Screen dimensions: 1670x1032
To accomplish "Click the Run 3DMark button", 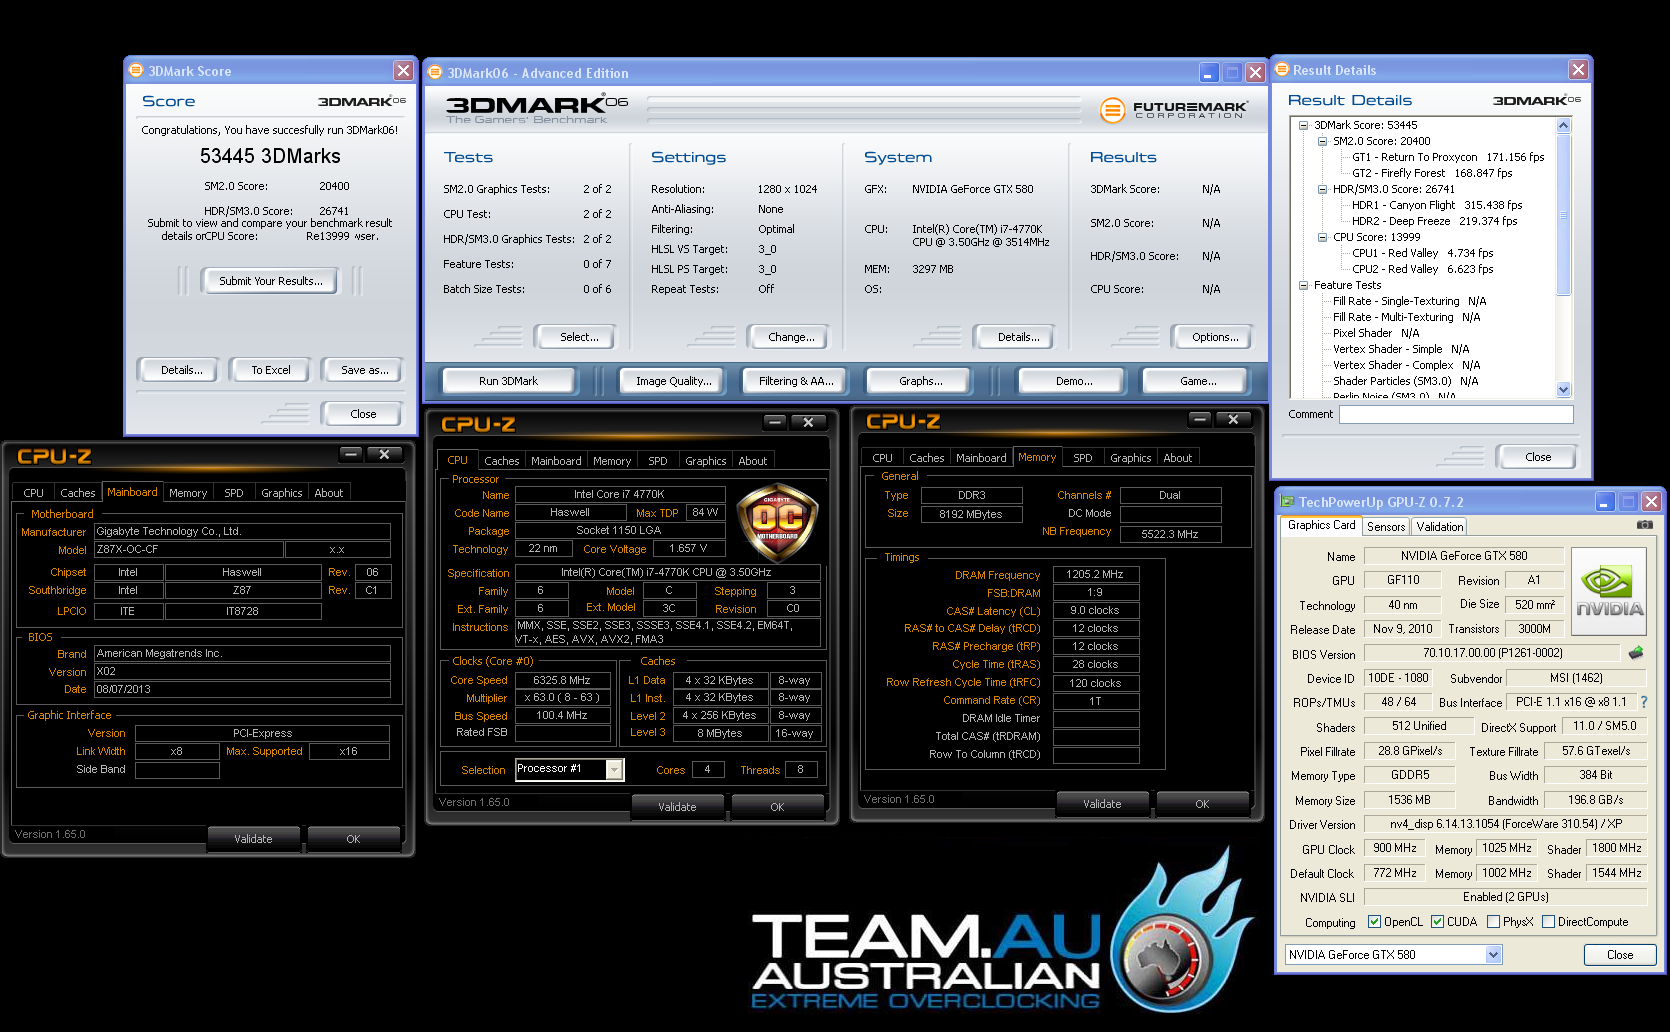I will 508,381.
